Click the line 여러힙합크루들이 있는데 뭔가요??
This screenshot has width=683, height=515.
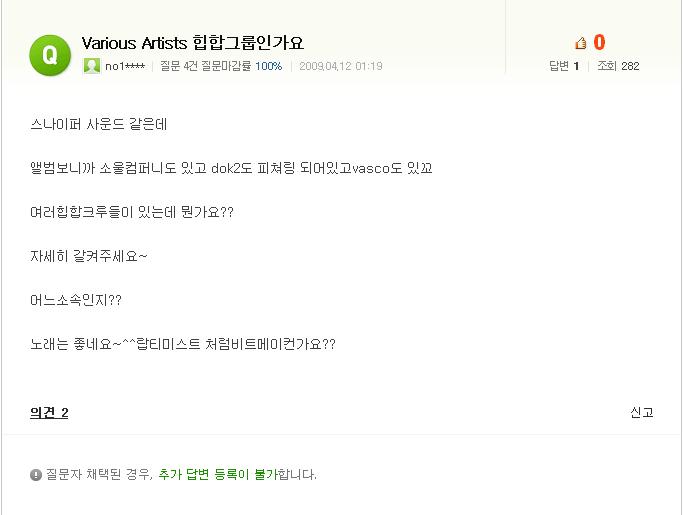pyautogui.click(x=132, y=212)
